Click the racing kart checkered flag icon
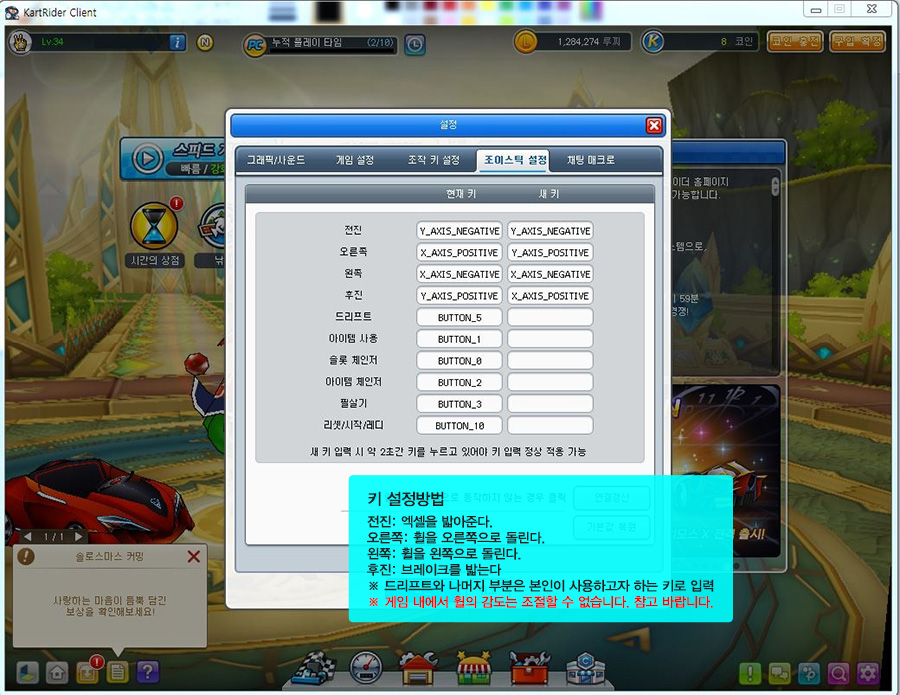This screenshot has width=900, height=695. [x=312, y=668]
